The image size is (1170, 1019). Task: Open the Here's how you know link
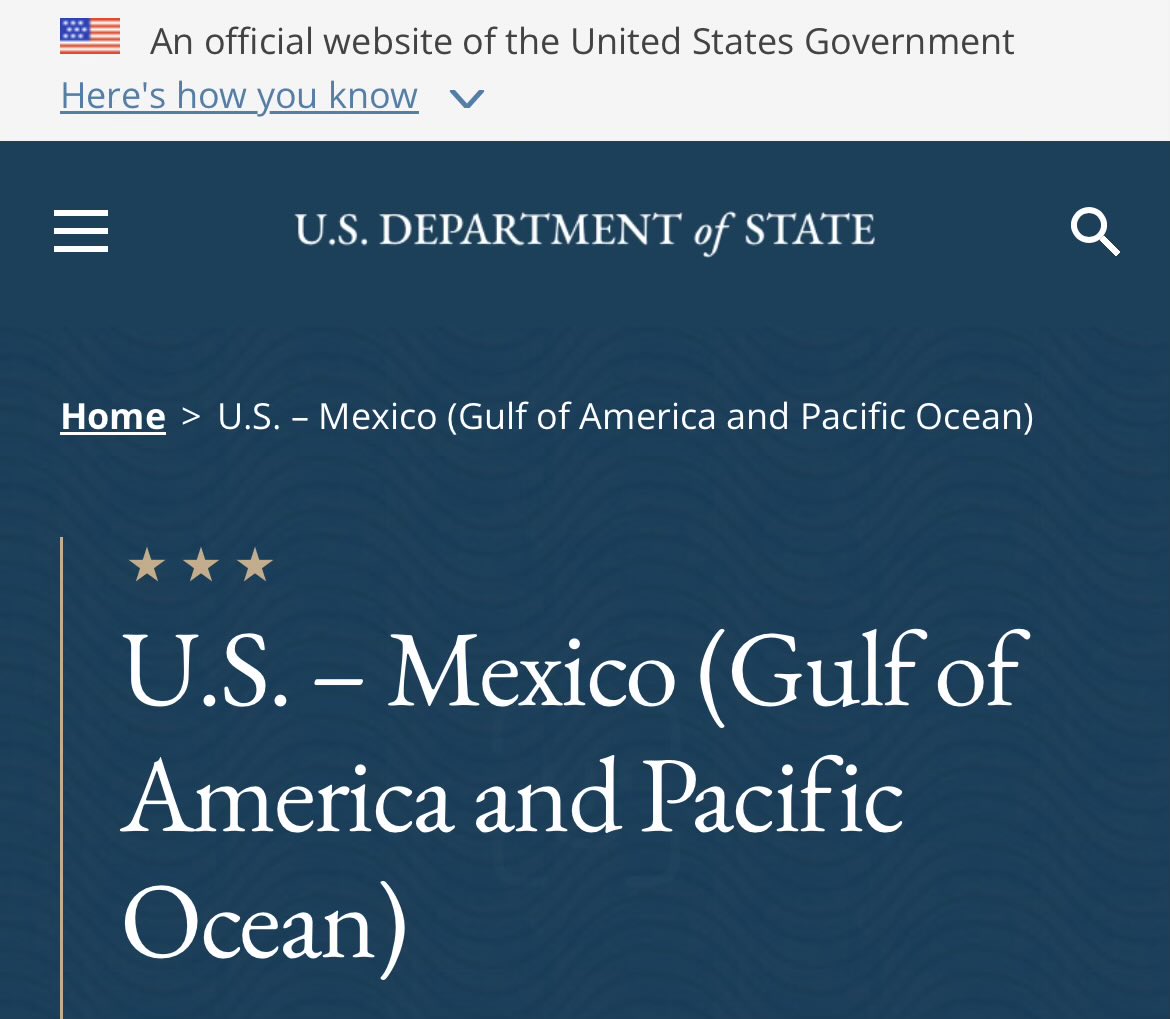[239, 96]
